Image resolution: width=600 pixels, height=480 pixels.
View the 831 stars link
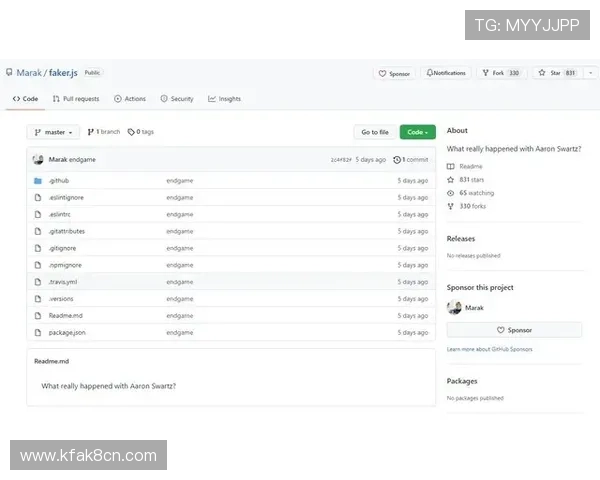coord(471,180)
